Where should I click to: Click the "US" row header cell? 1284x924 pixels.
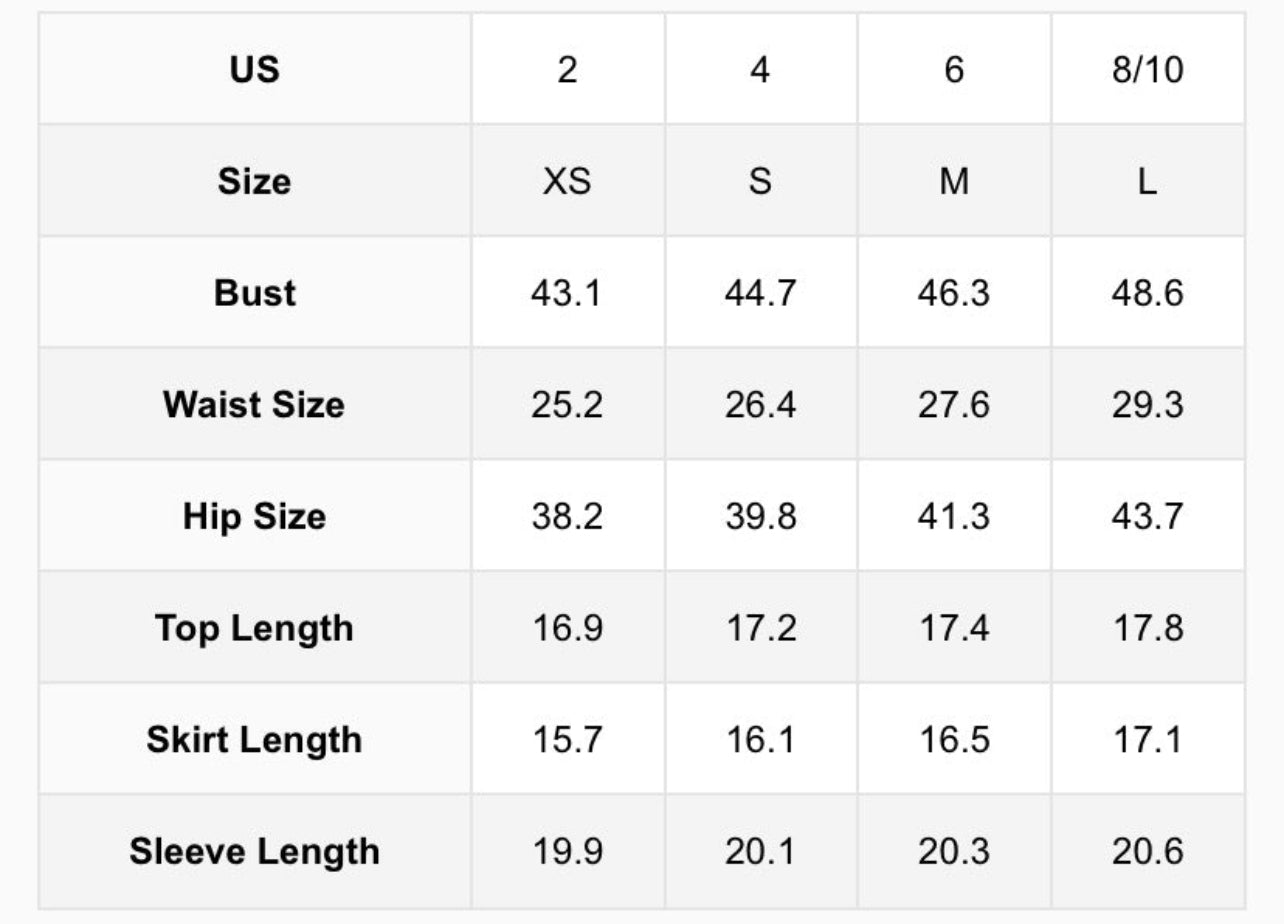(x=254, y=70)
